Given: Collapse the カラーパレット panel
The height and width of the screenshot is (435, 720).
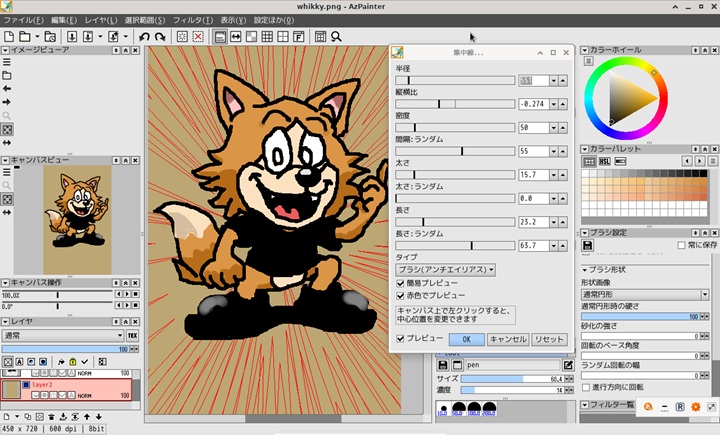Looking at the screenshot, I should (585, 149).
